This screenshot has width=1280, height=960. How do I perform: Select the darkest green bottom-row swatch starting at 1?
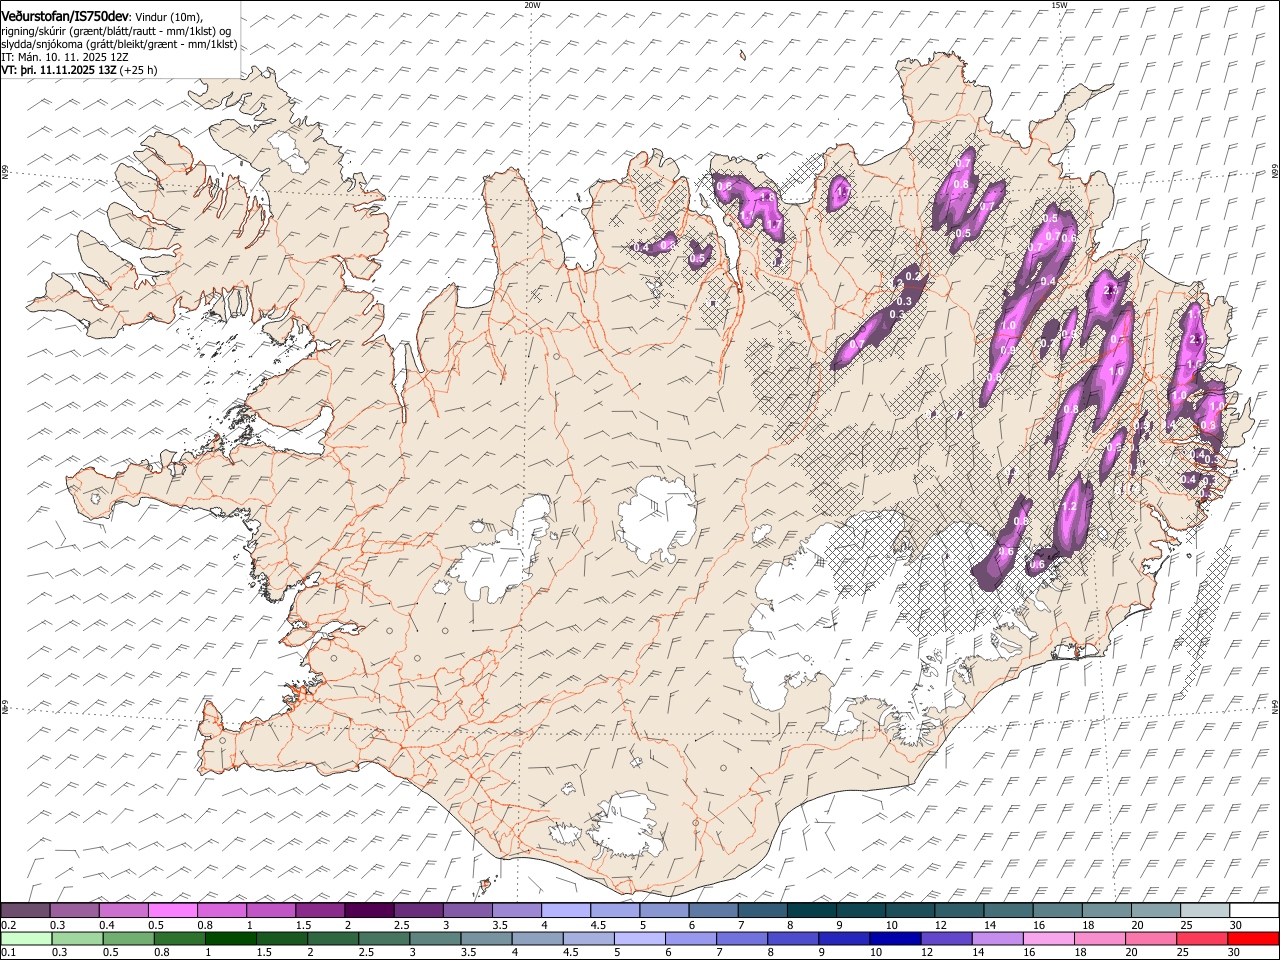(231, 938)
